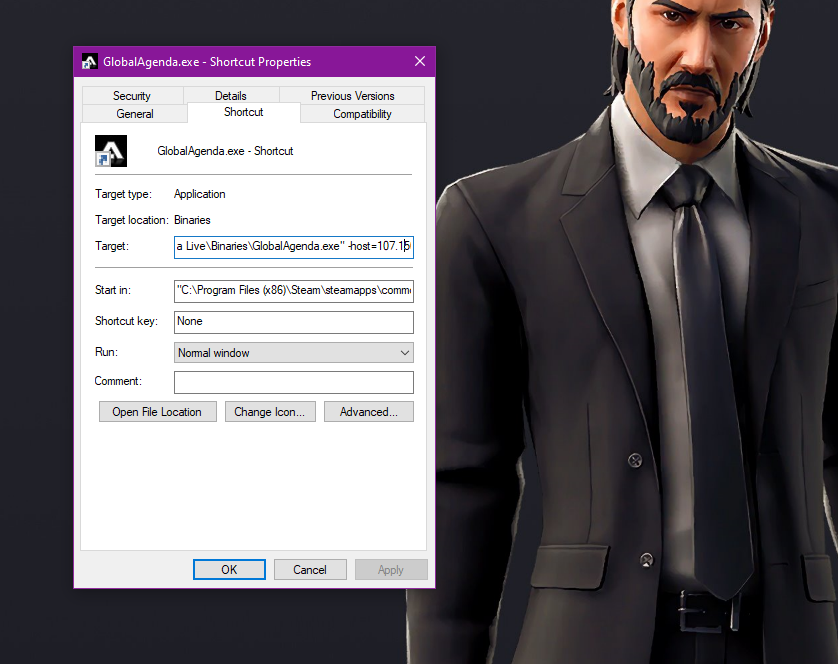This screenshot has width=838, height=664.
Task: Switch to the General tab
Action: pos(135,114)
